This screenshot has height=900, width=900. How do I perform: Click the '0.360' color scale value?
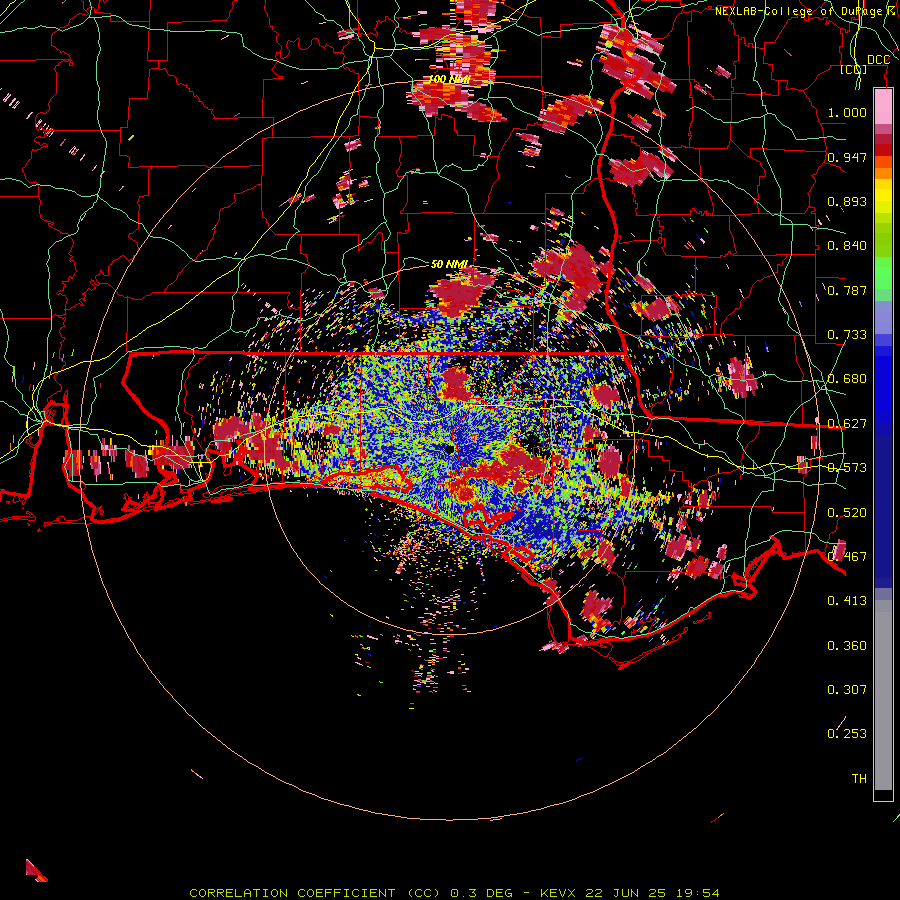tap(847, 646)
